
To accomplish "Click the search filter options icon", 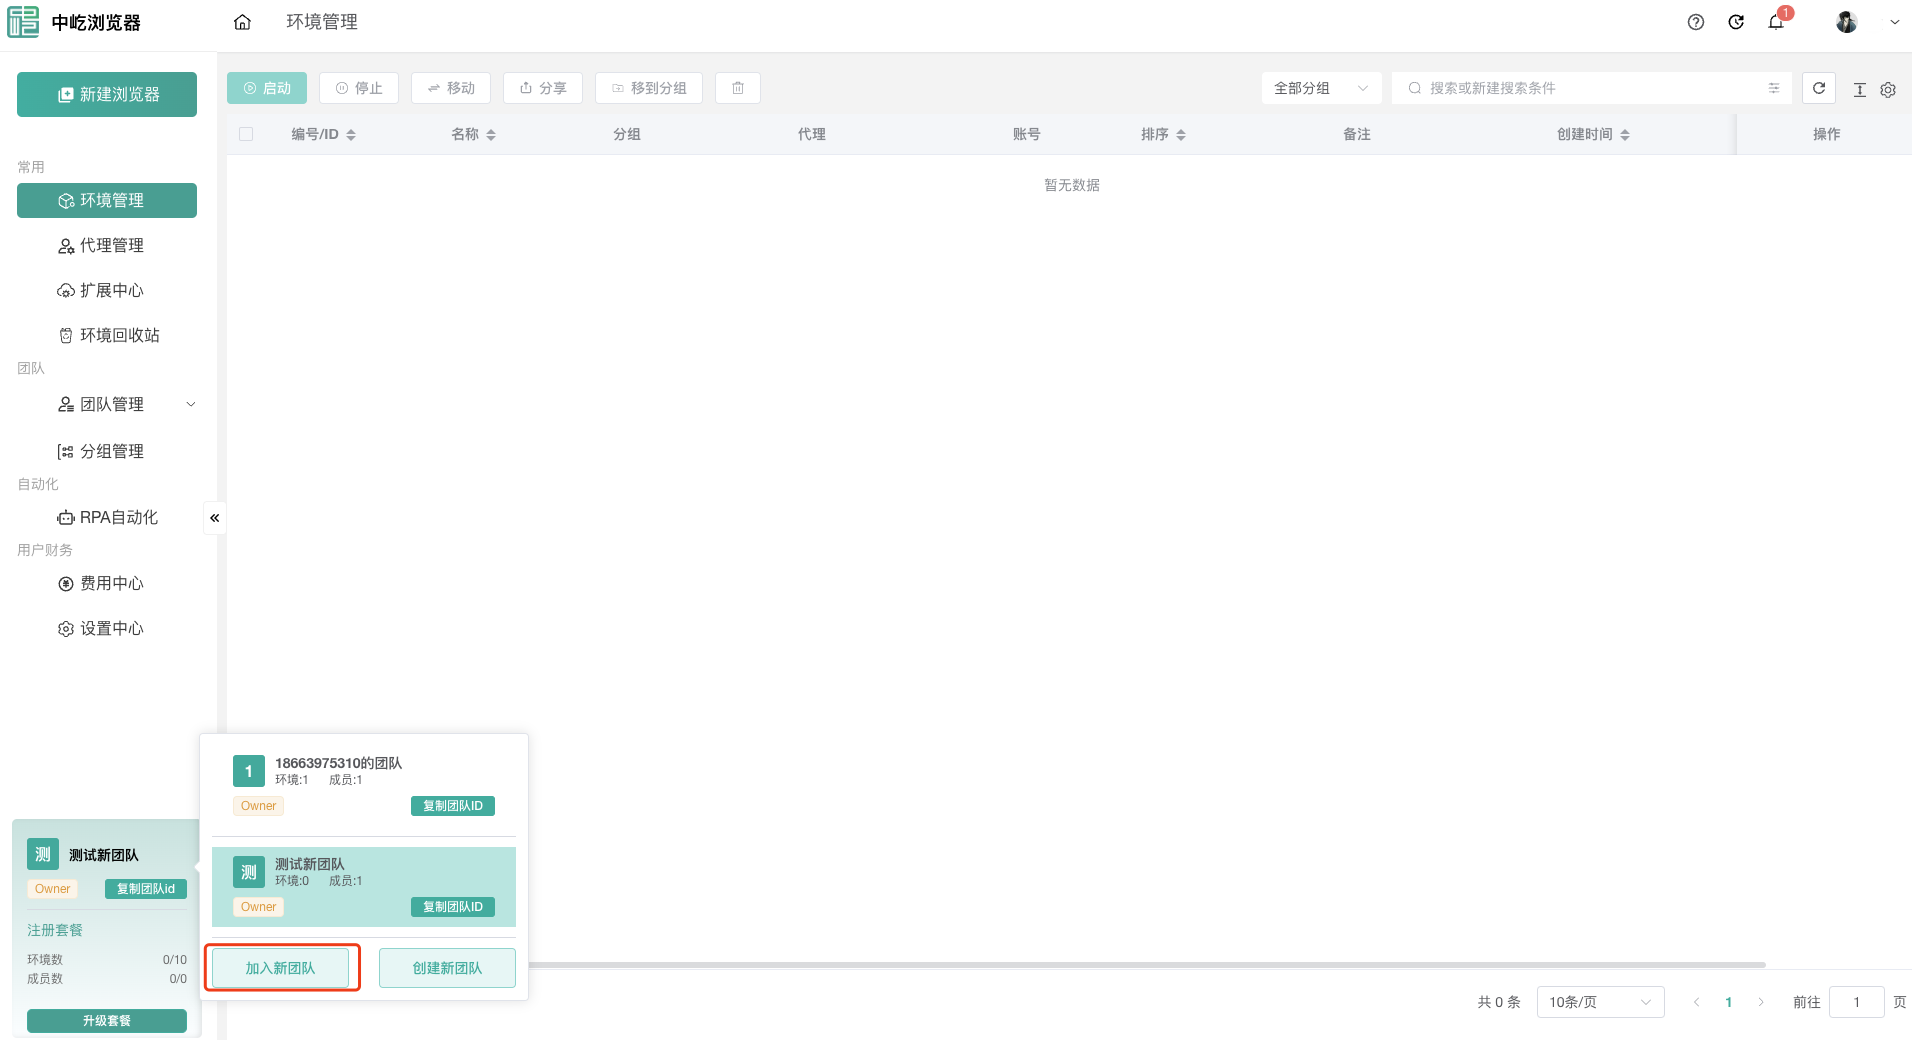I will 1774,88.
